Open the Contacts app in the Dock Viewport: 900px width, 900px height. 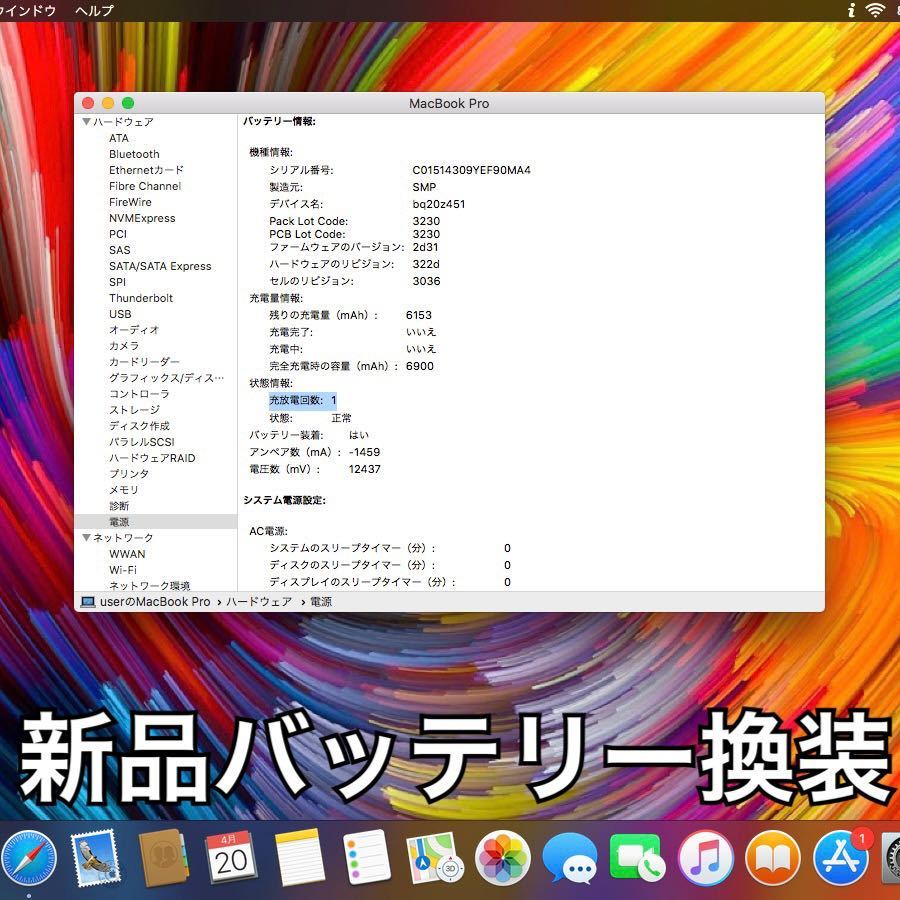pyautogui.click(x=162, y=859)
